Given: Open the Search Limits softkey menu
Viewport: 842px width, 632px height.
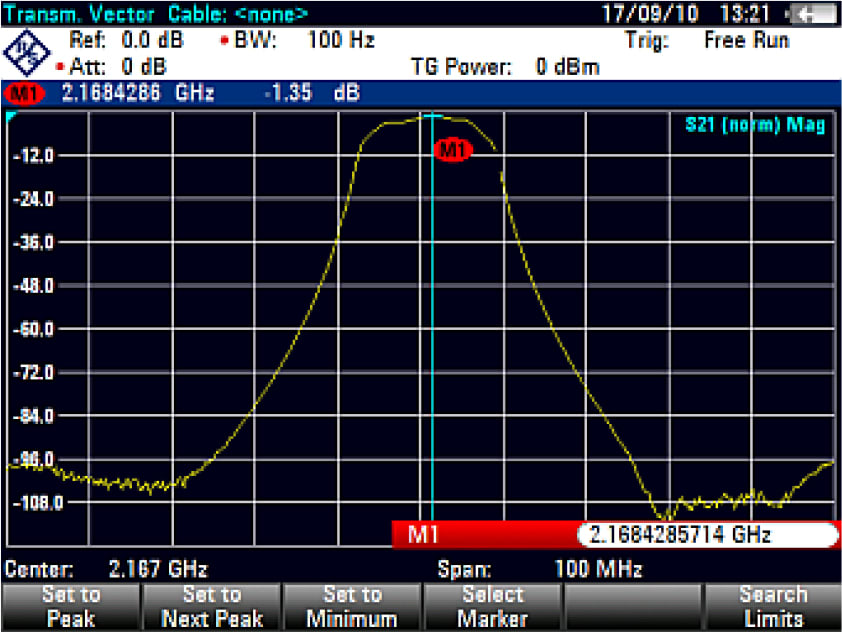Looking at the screenshot, I should point(775,603).
